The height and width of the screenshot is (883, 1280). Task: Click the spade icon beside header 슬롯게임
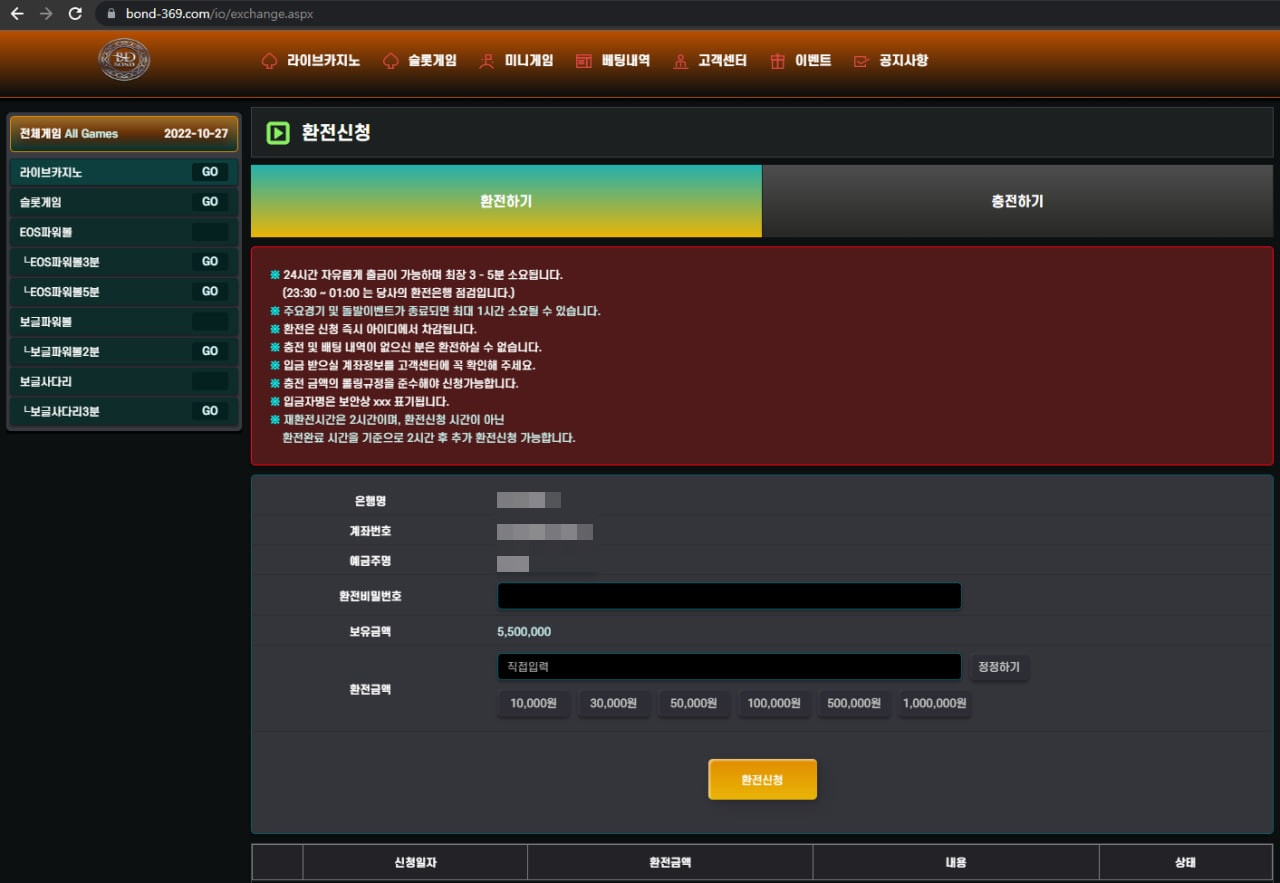point(391,61)
